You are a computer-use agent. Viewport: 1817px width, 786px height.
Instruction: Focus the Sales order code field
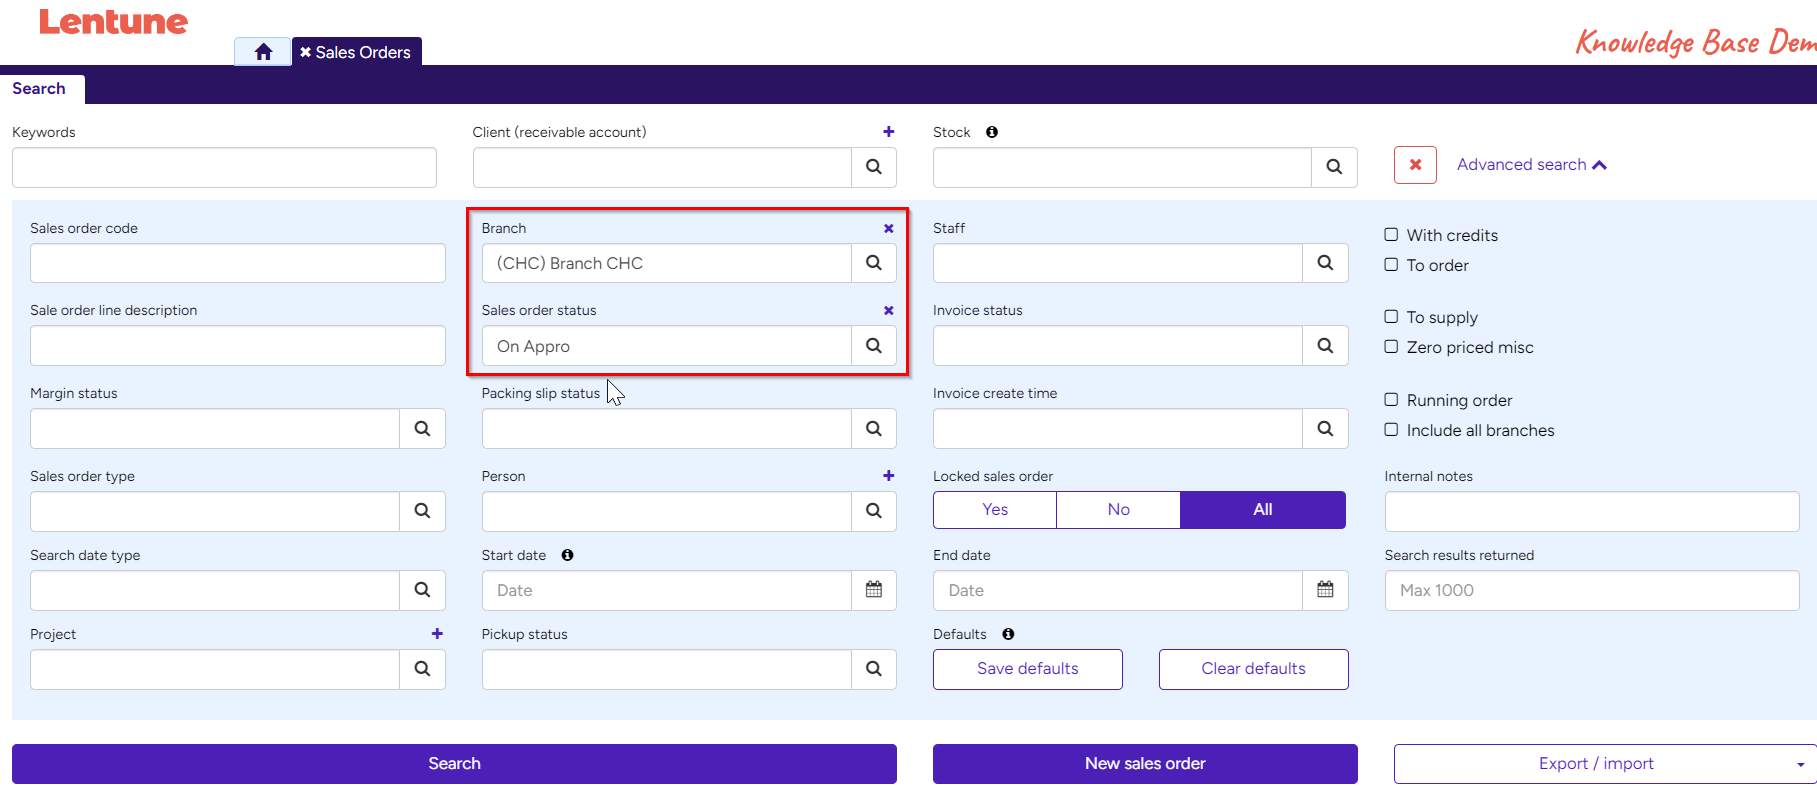[x=238, y=263]
